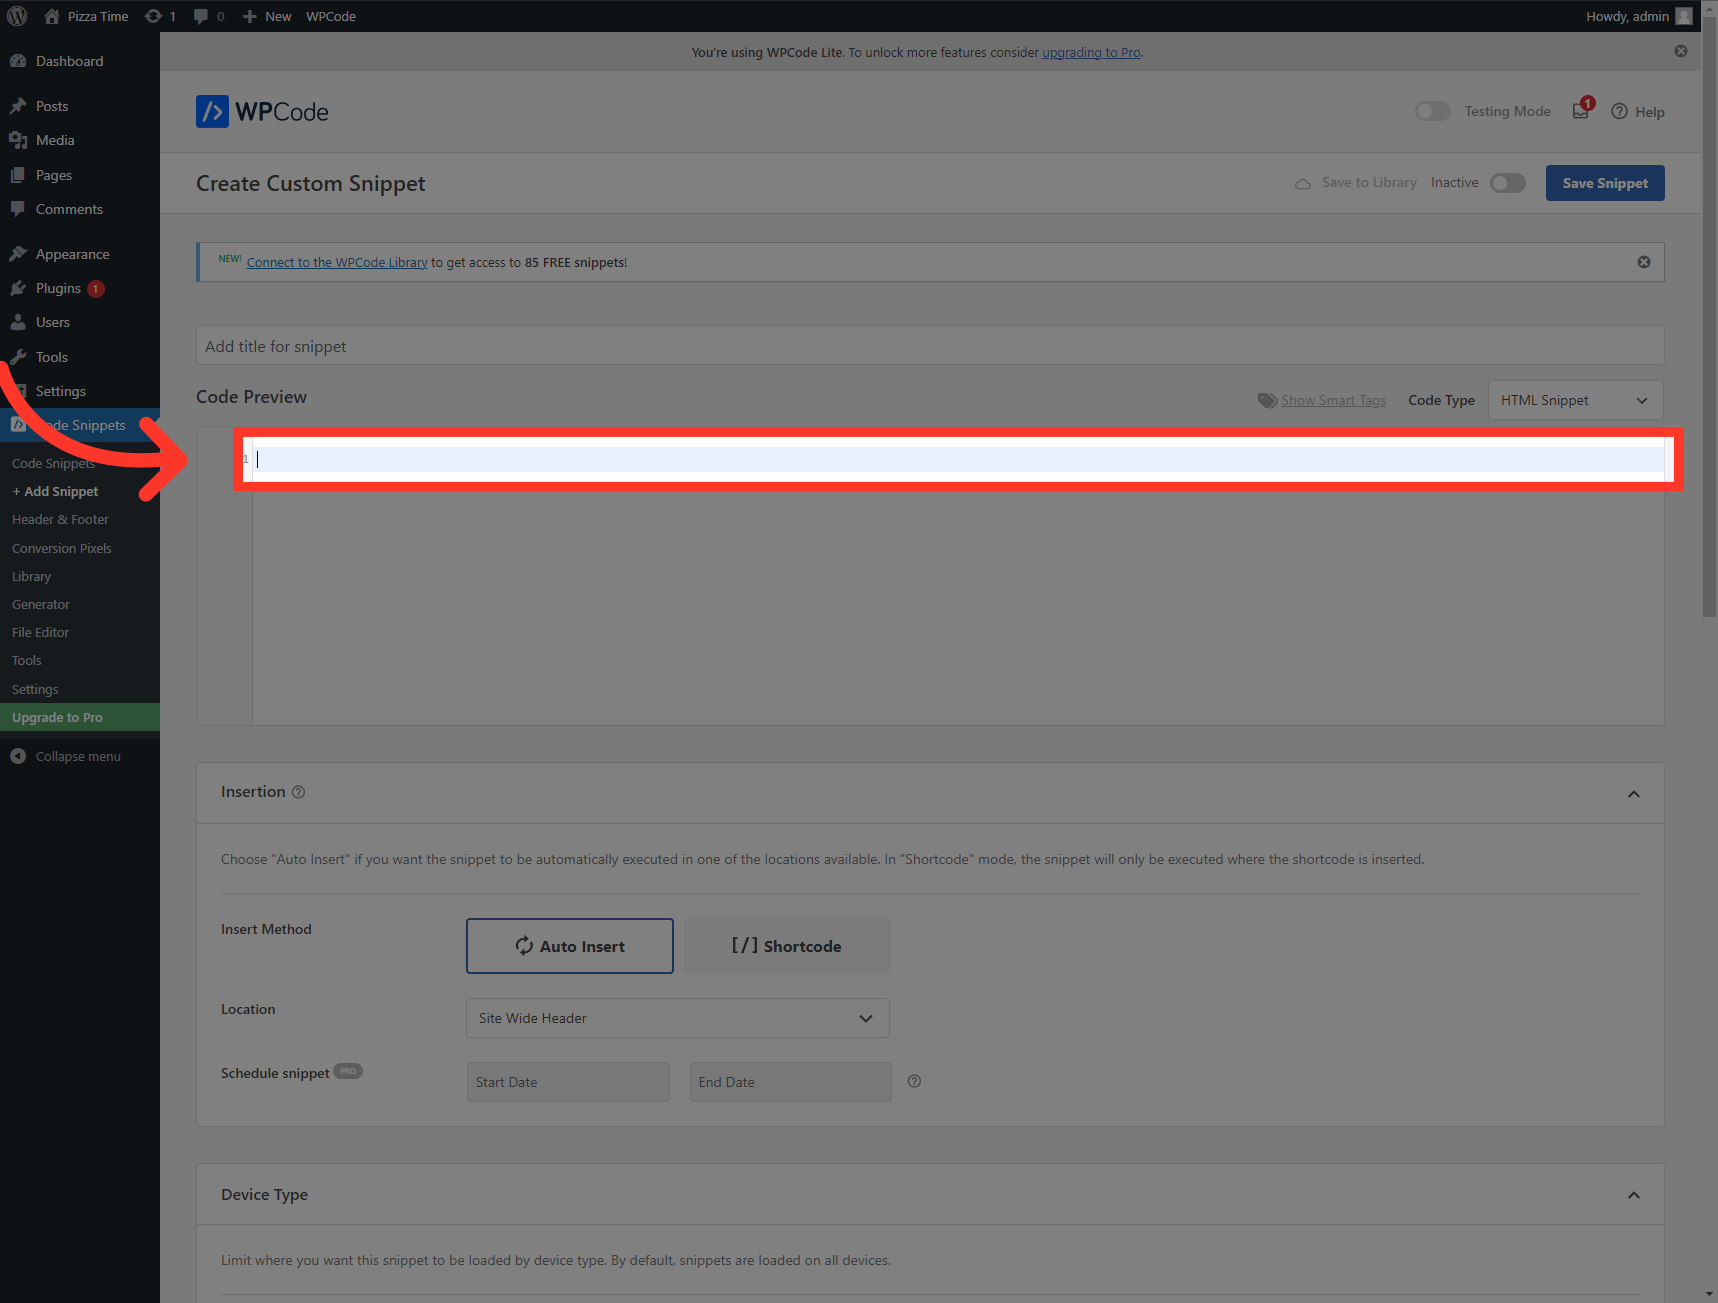
Task: Collapse the Device Type section
Action: [1634, 1194]
